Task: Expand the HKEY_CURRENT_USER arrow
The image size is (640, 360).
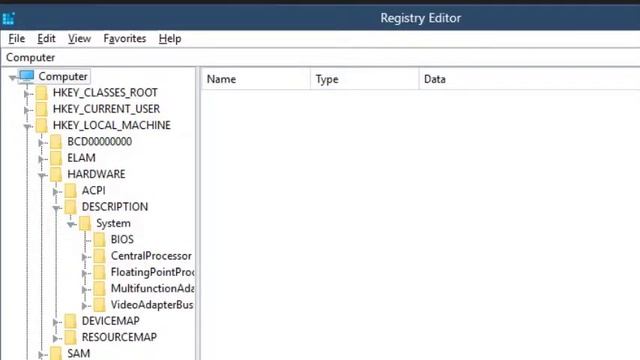Action: tap(27, 110)
